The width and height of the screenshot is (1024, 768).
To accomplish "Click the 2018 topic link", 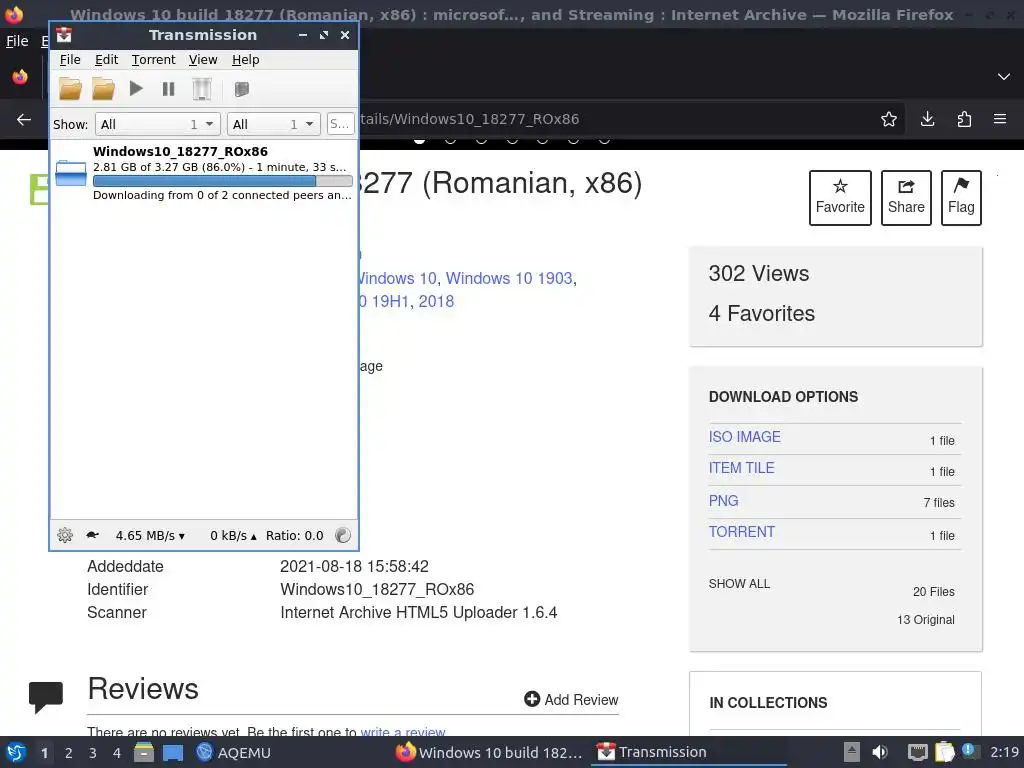I will point(436,301).
